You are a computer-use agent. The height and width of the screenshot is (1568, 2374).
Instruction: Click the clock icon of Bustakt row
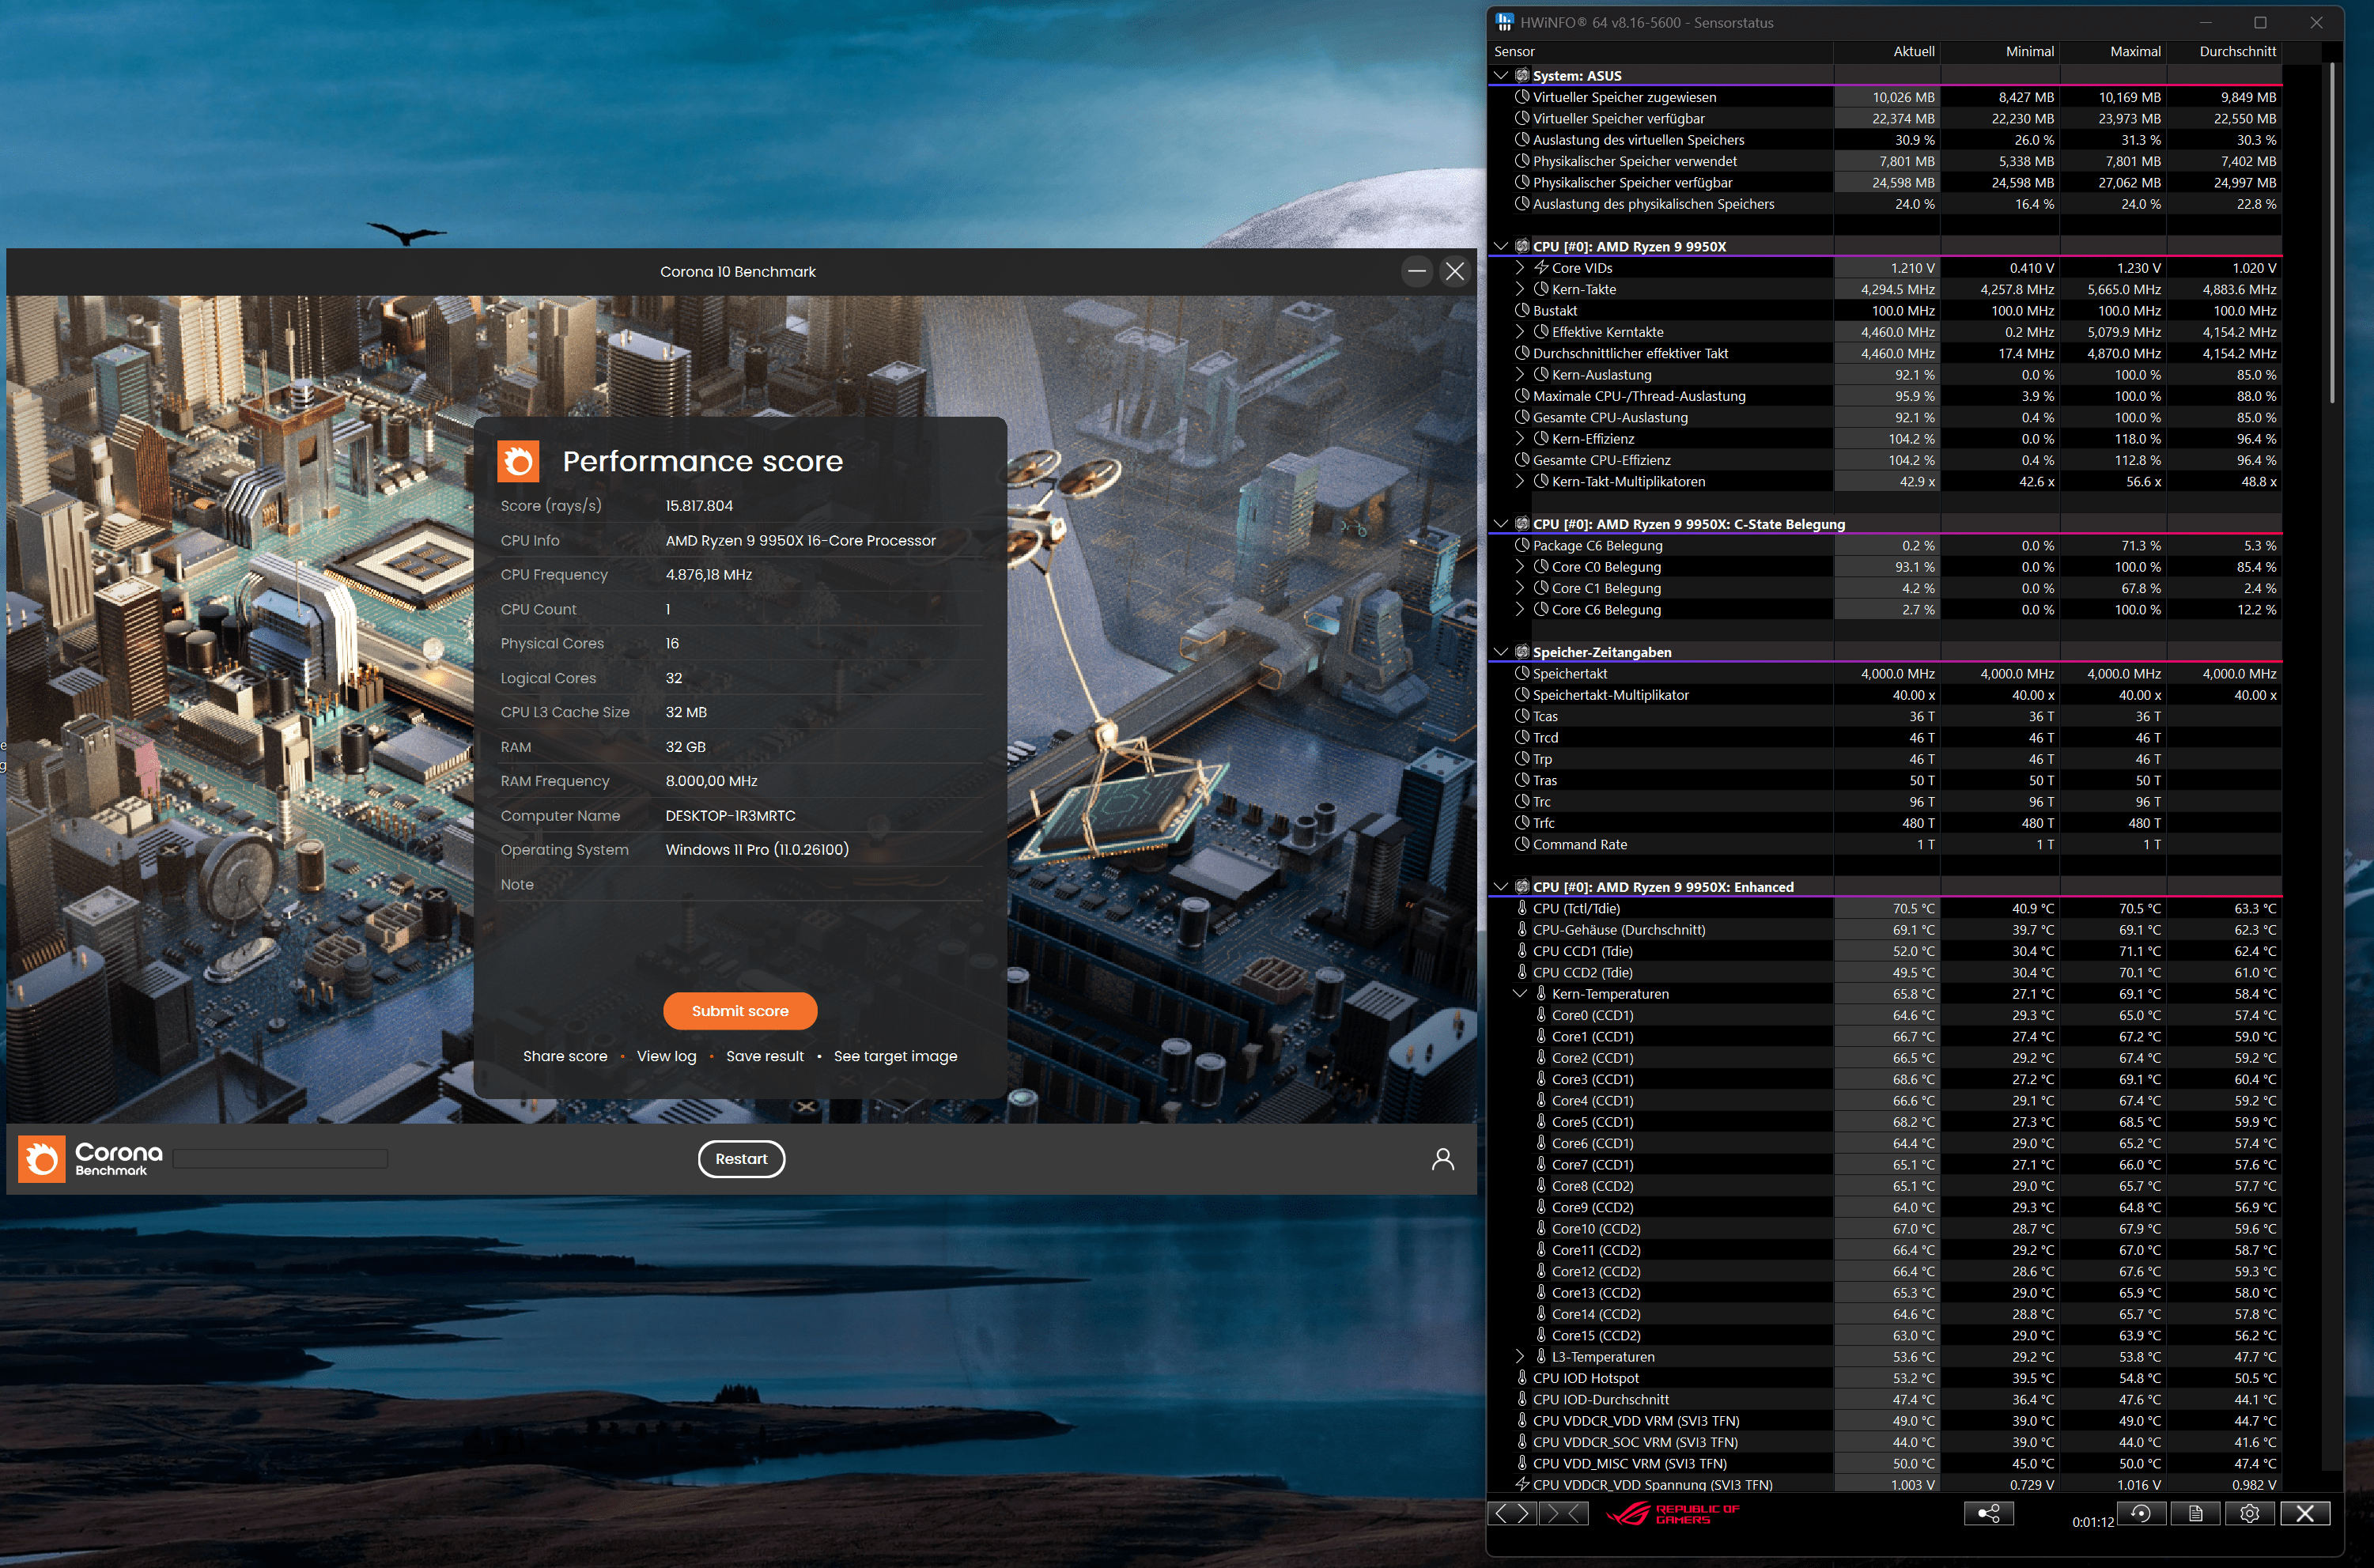pyautogui.click(x=1522, y=310)
